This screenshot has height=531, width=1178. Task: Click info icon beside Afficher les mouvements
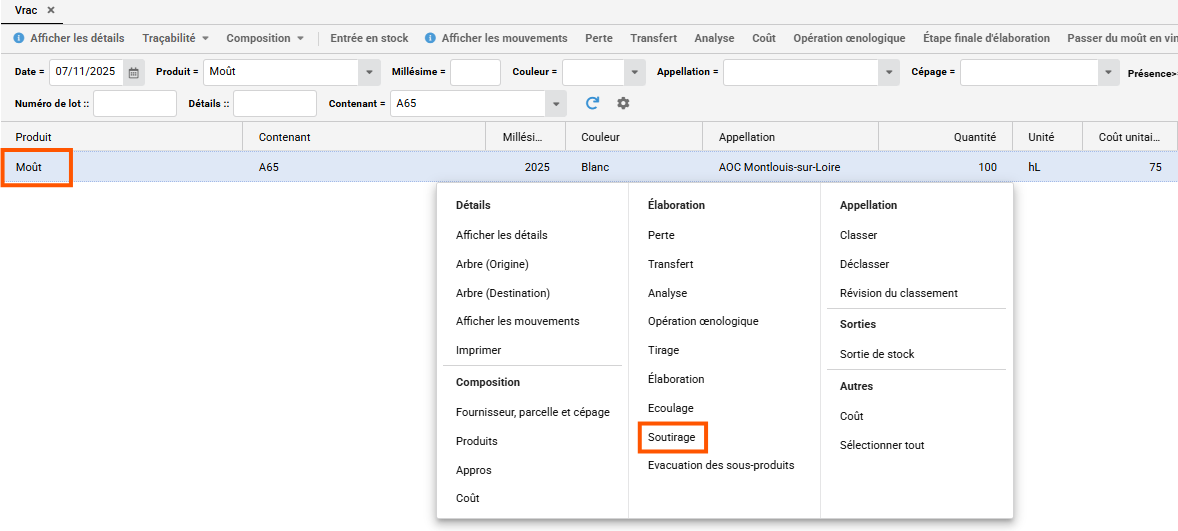click(x=430, y=38)
